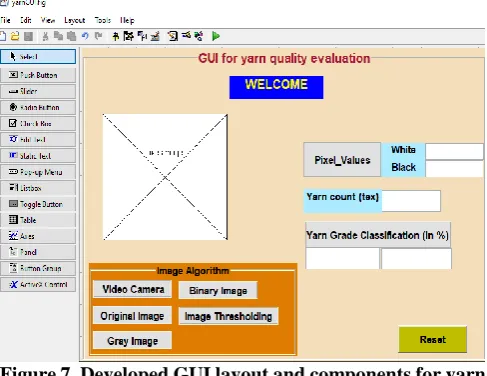This screenshot has width=487, height=376.
Task: Open the Tab Order Editor icon
Action: pyautogui.click(x=142, y=36)
